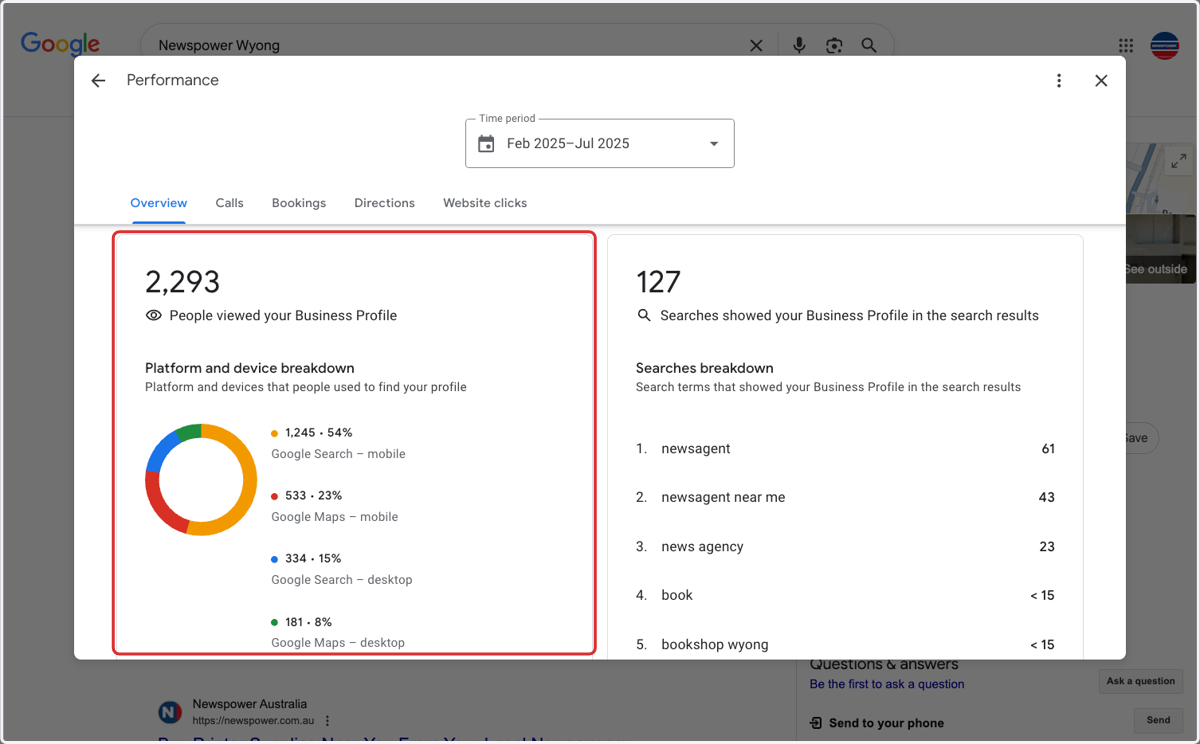
Task: Click the 'news agency' search term
Action: point(702,547)
